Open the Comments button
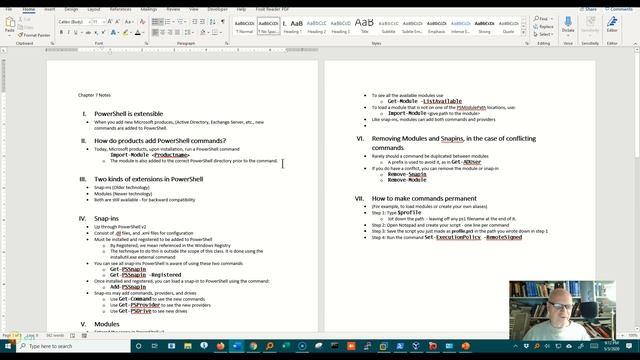The height and width of the screenshot is (360, 640). (619, 9)
